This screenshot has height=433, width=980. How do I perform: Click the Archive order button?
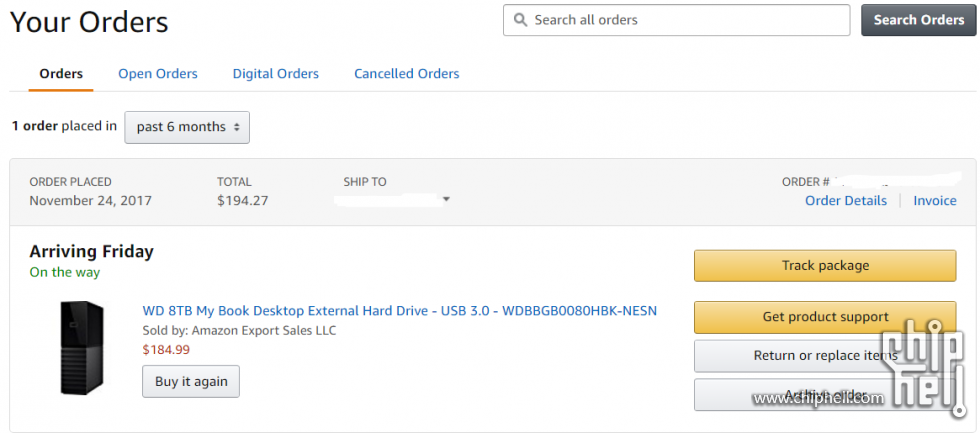click(825, 394)
